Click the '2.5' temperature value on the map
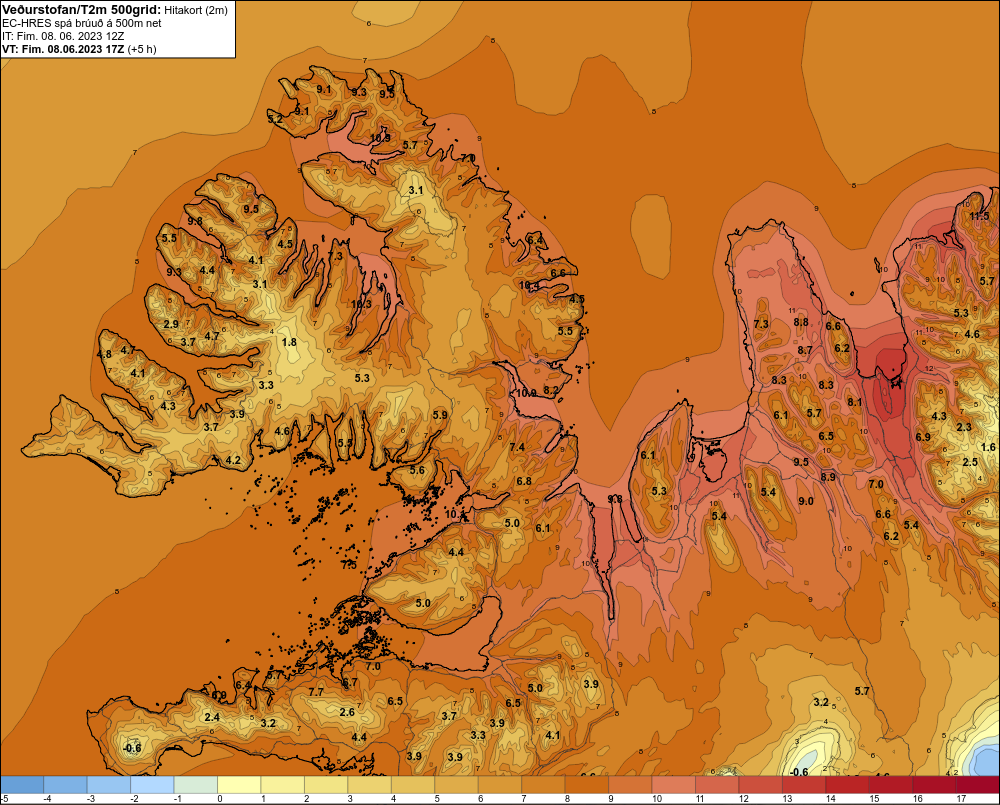 970,462
